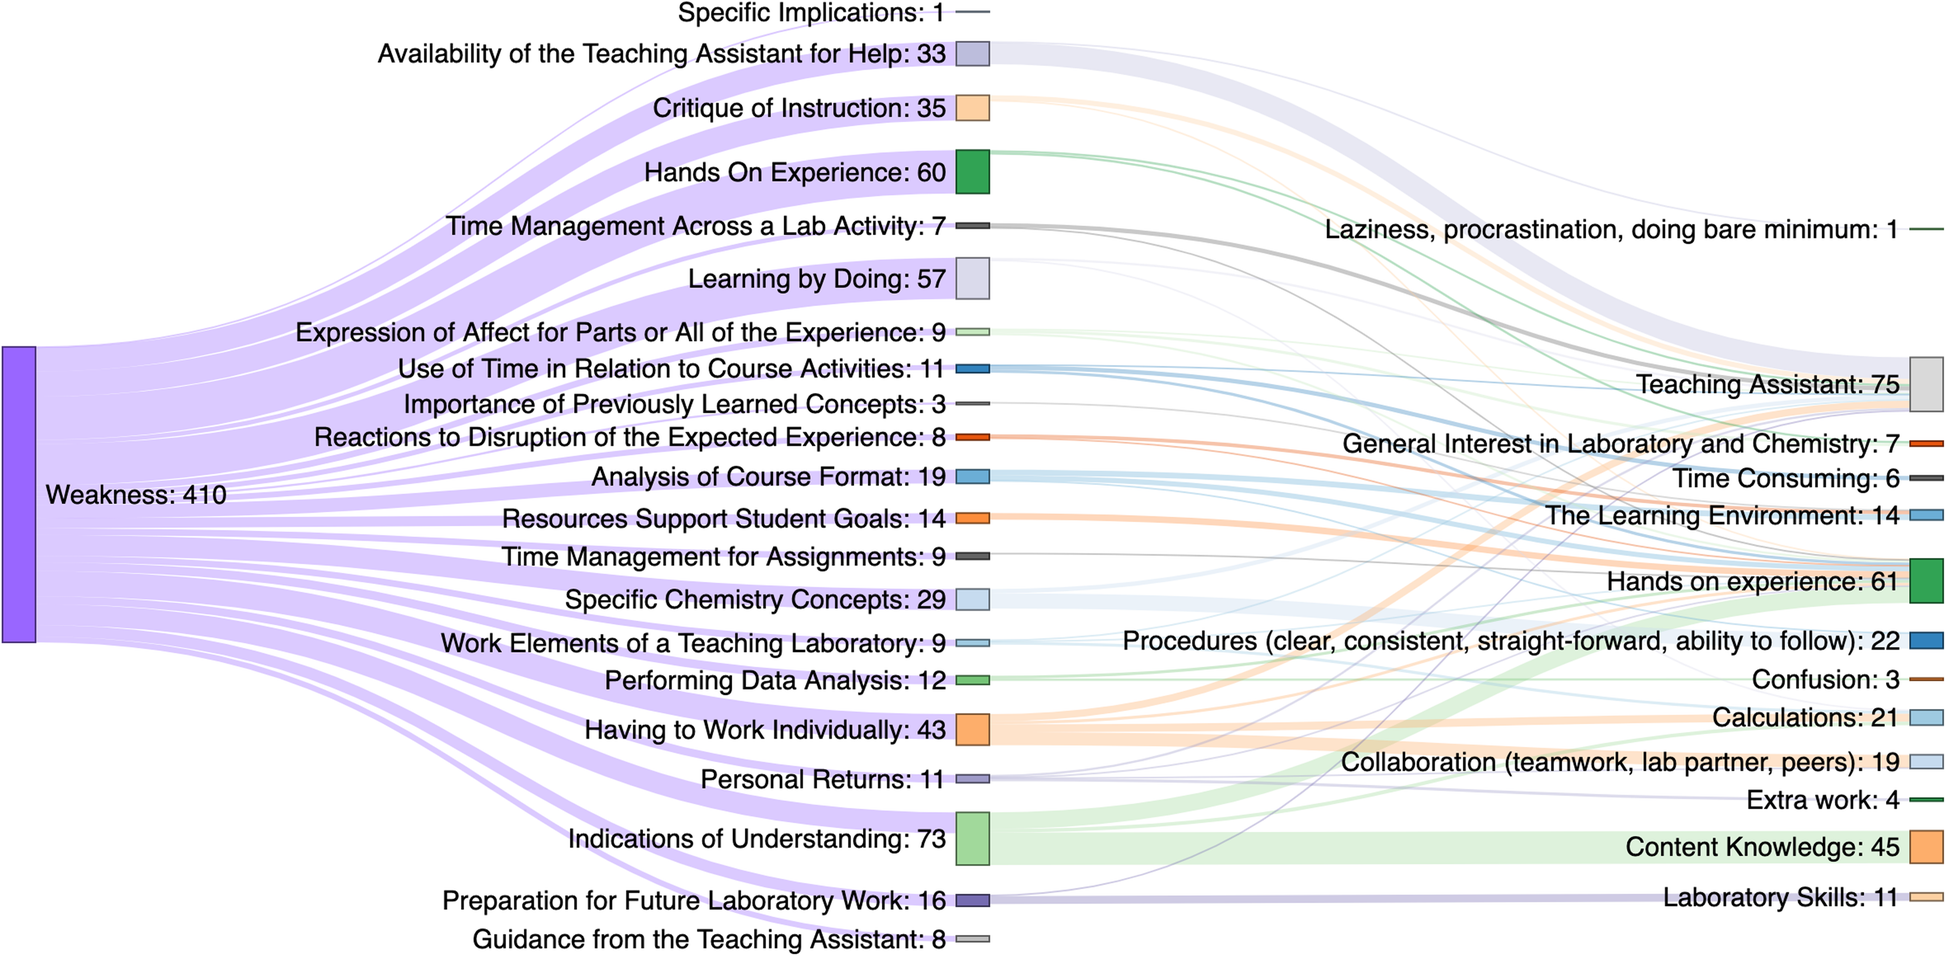Click the Reactions to Disruption node

(972, 437)
